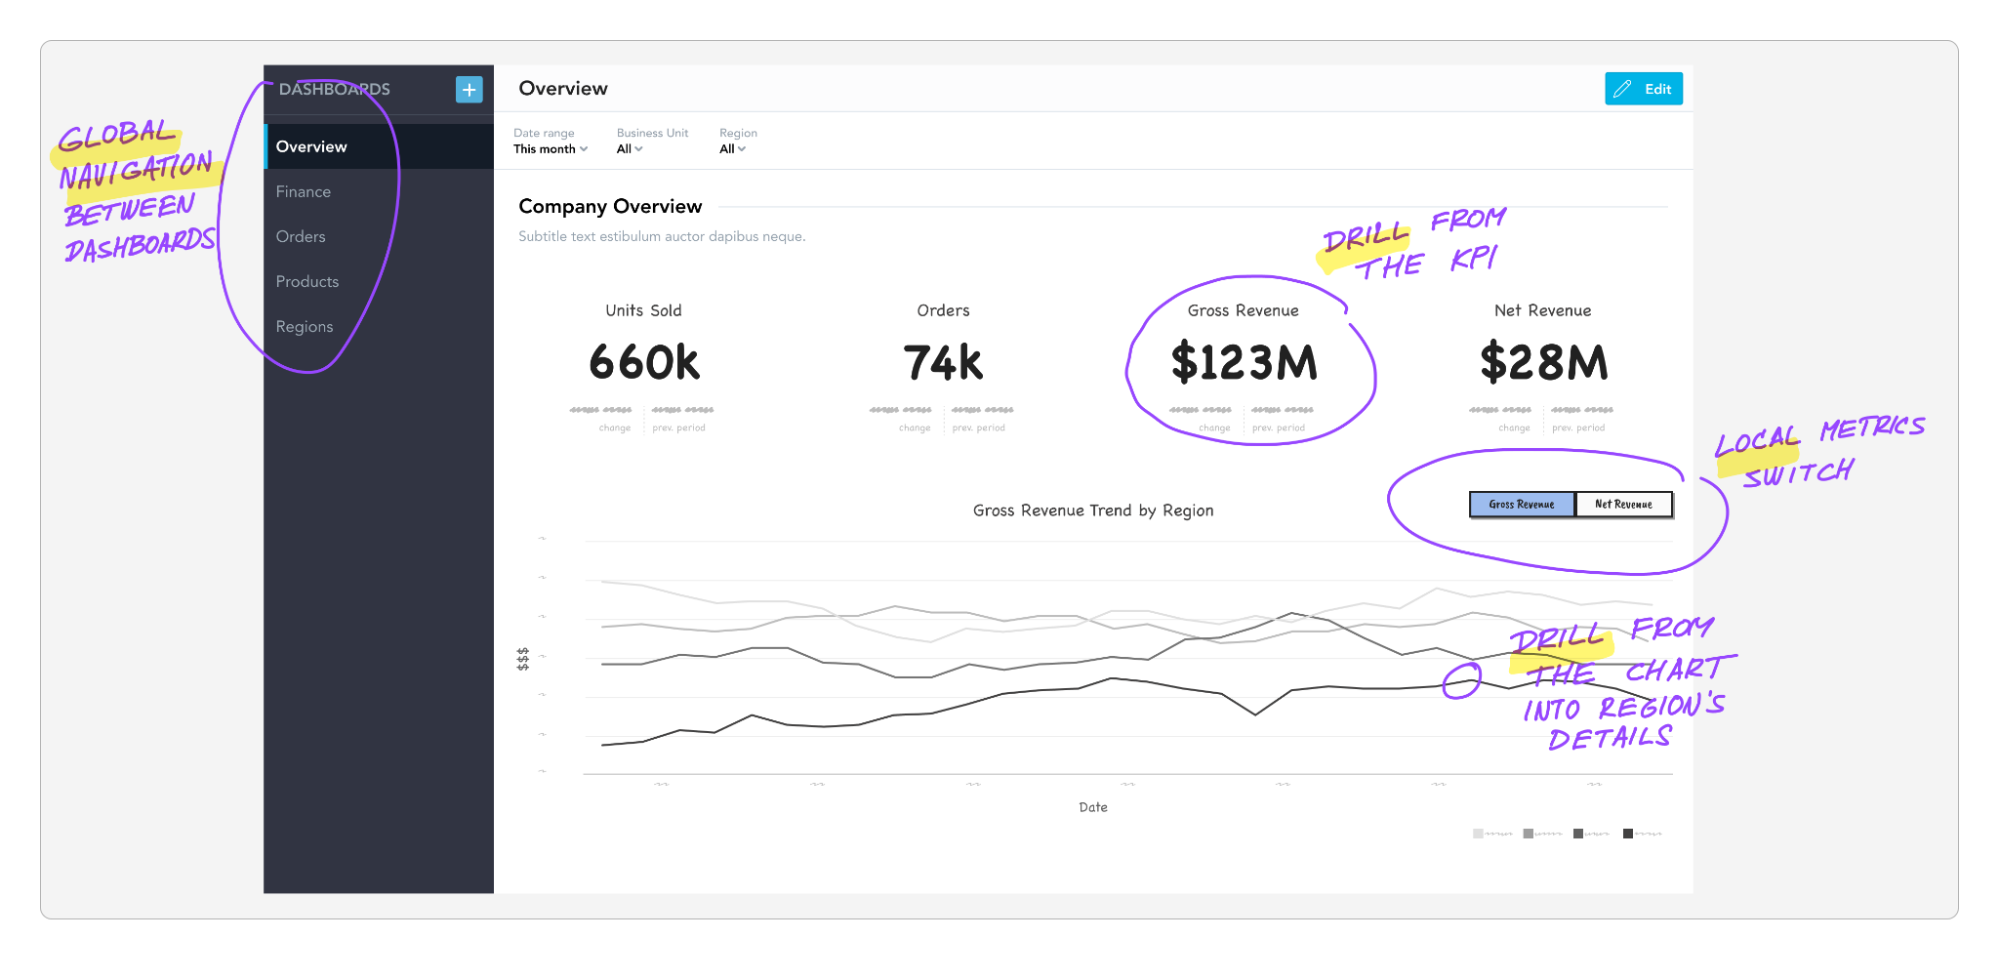
Task: Click the Orders 74k KPI value
Action: (x=943, y=362)
